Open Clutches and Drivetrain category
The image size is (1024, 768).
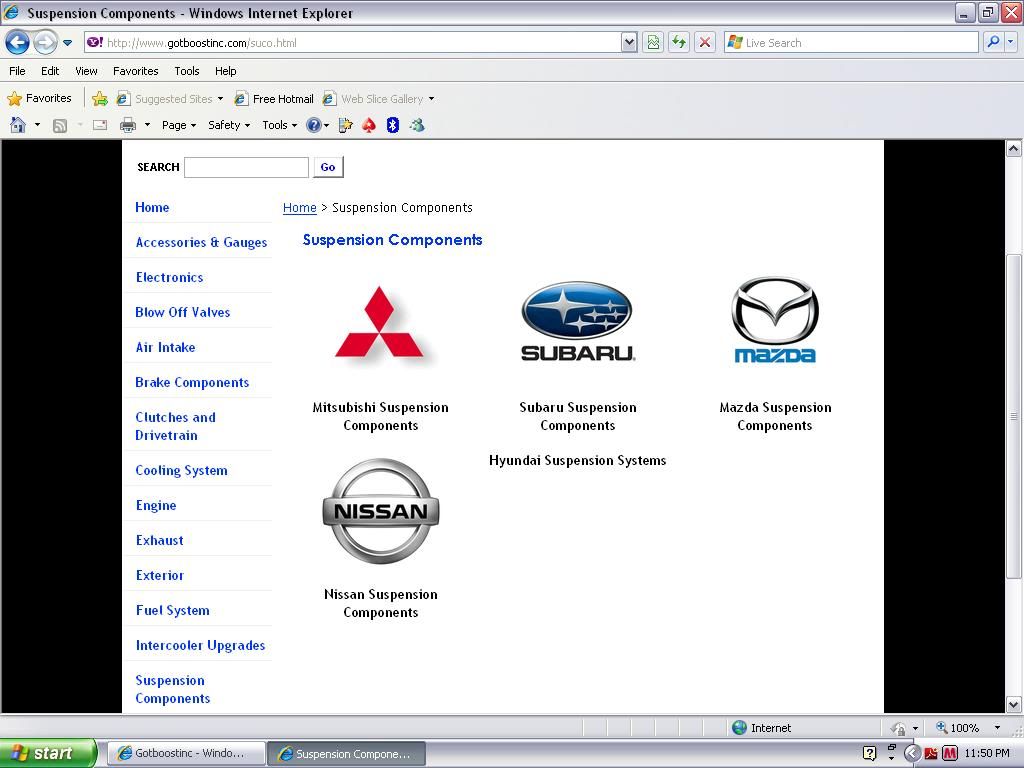click(175, 426)
